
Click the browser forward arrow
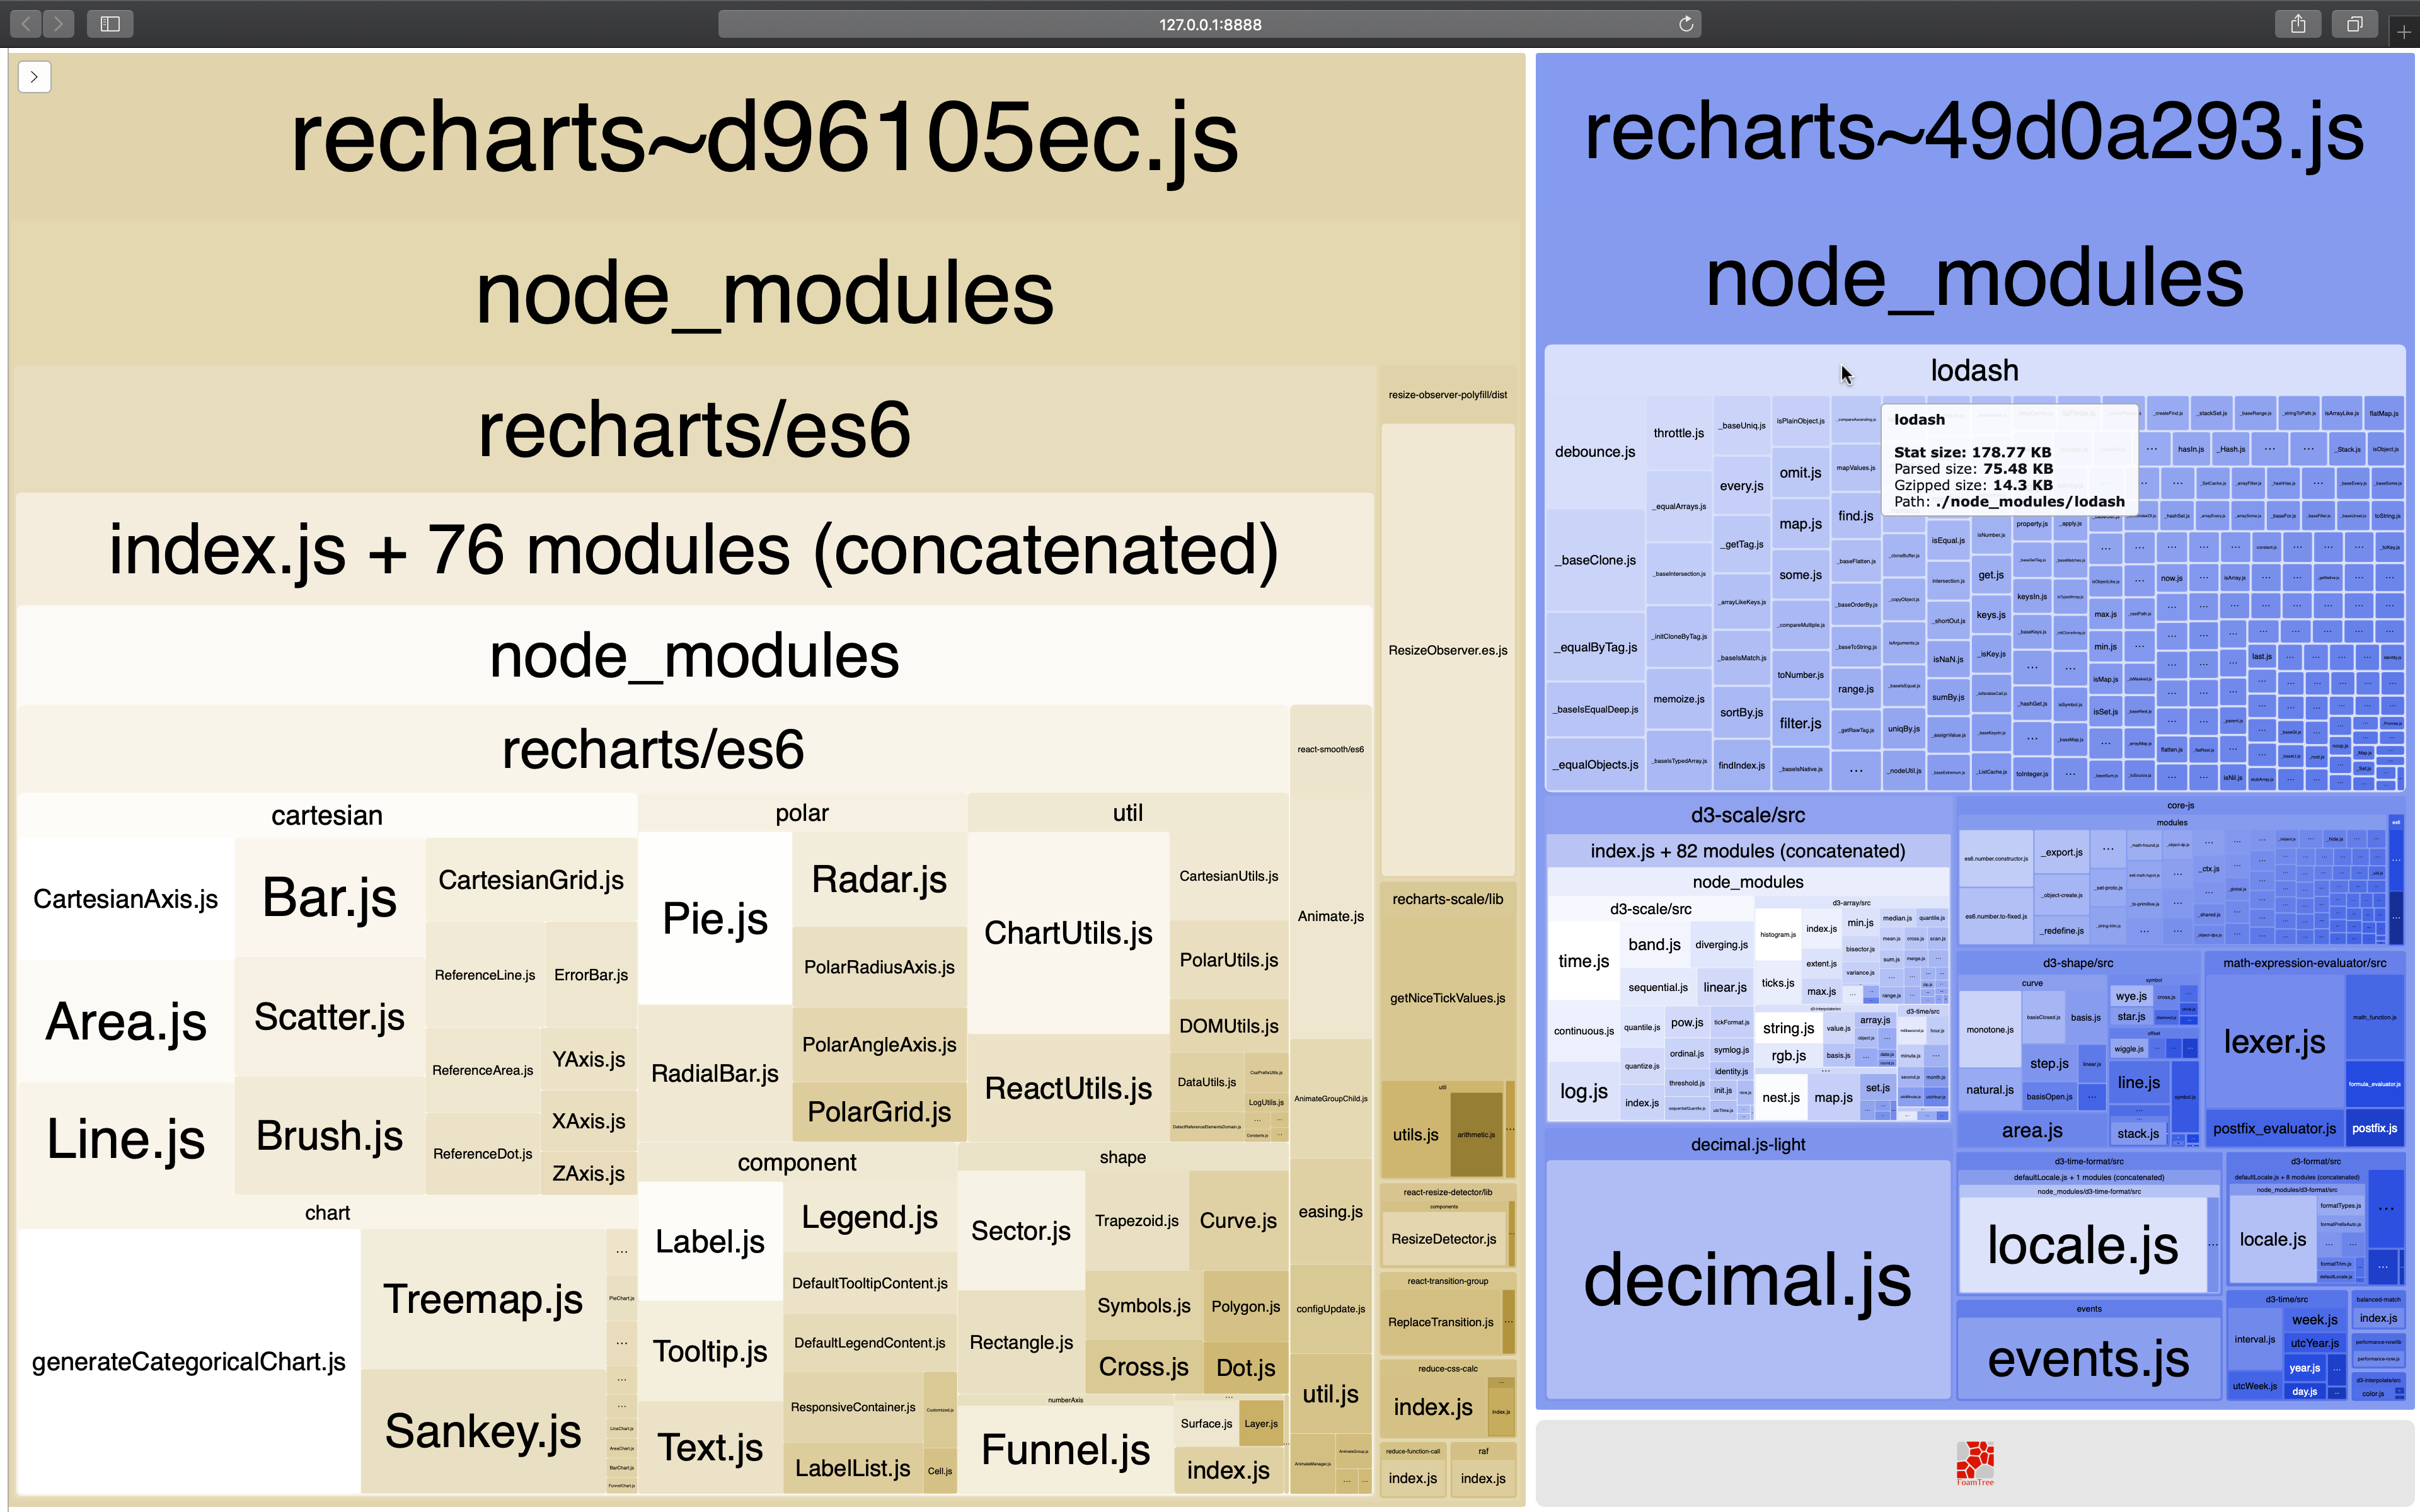coord(59,24)
